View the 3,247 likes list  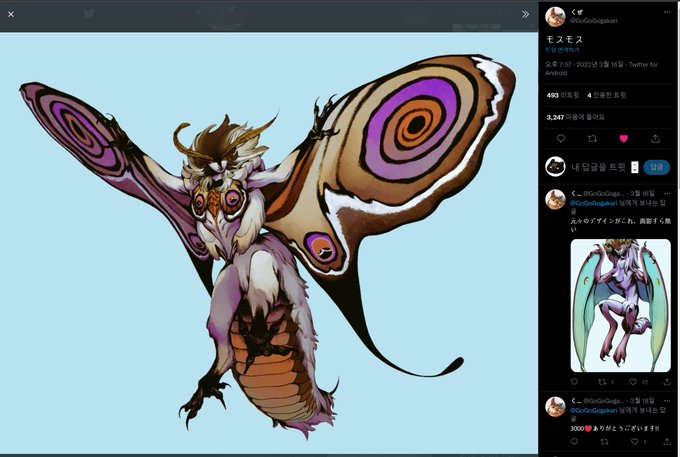575,117
